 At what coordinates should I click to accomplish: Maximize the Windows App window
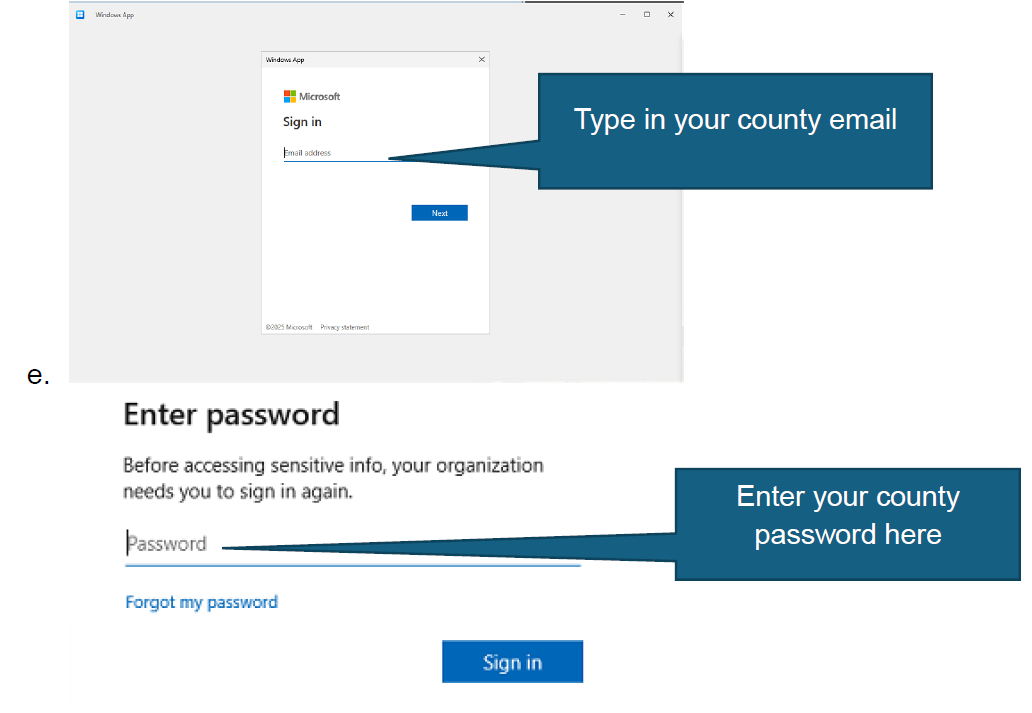[646, 15]
